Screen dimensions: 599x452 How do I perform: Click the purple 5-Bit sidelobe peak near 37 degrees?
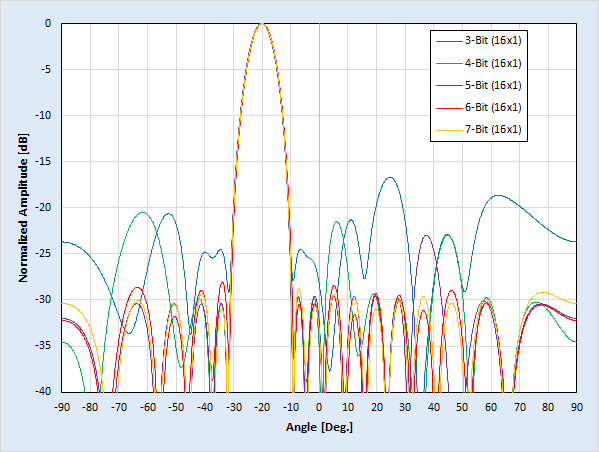426,235
